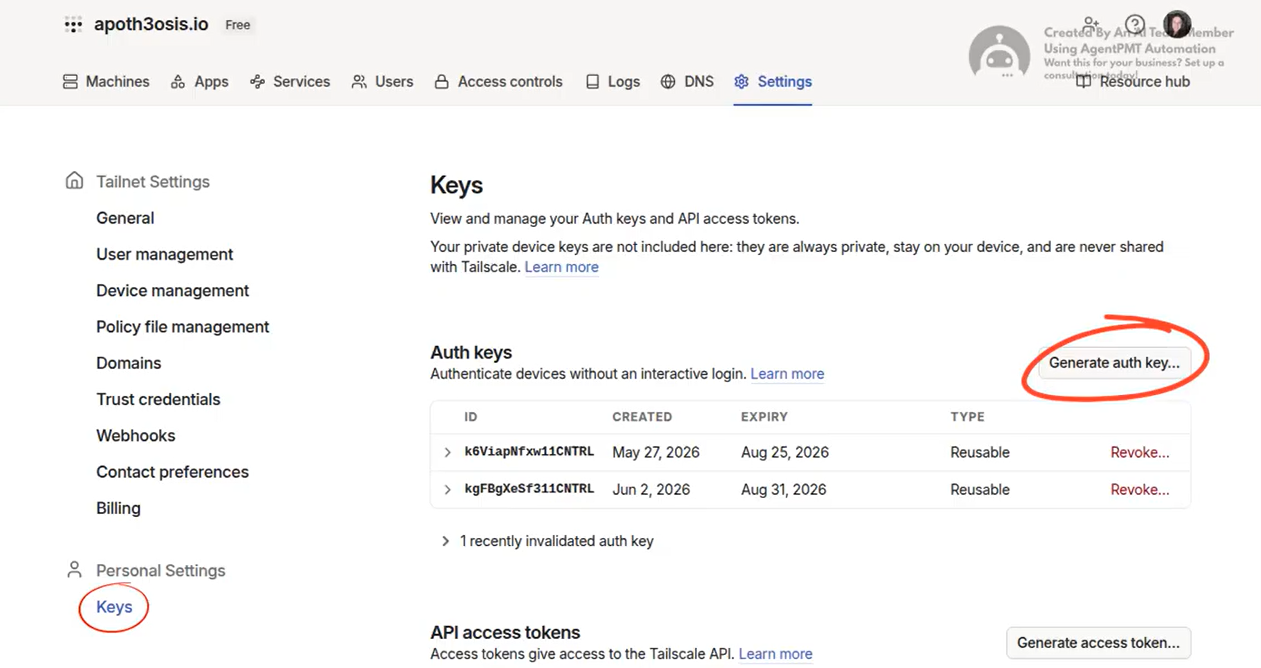This screenshot has width=1261, height=668.
Task: Click the May 27, 2026 created date
Action: pos(656,453)
